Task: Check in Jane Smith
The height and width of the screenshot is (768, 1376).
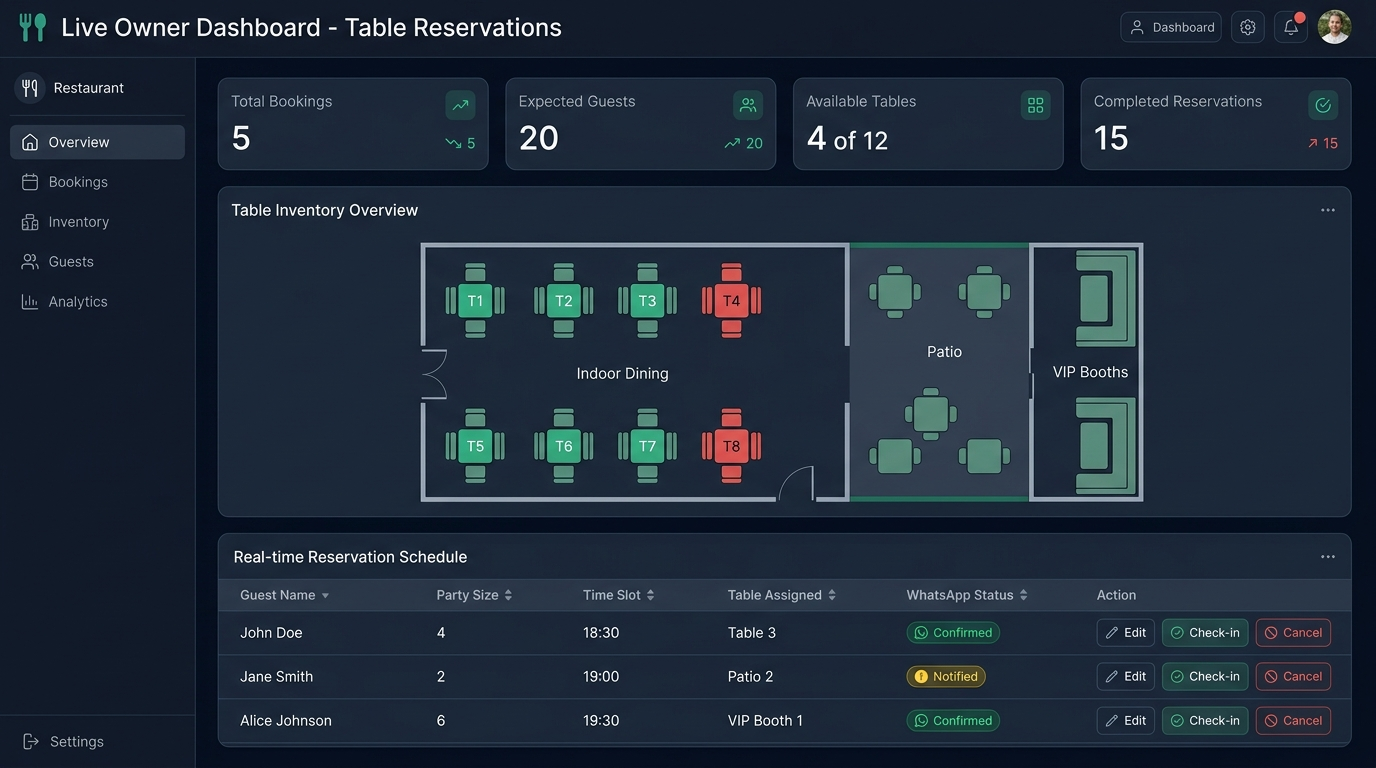Action: click(1205, 677)
